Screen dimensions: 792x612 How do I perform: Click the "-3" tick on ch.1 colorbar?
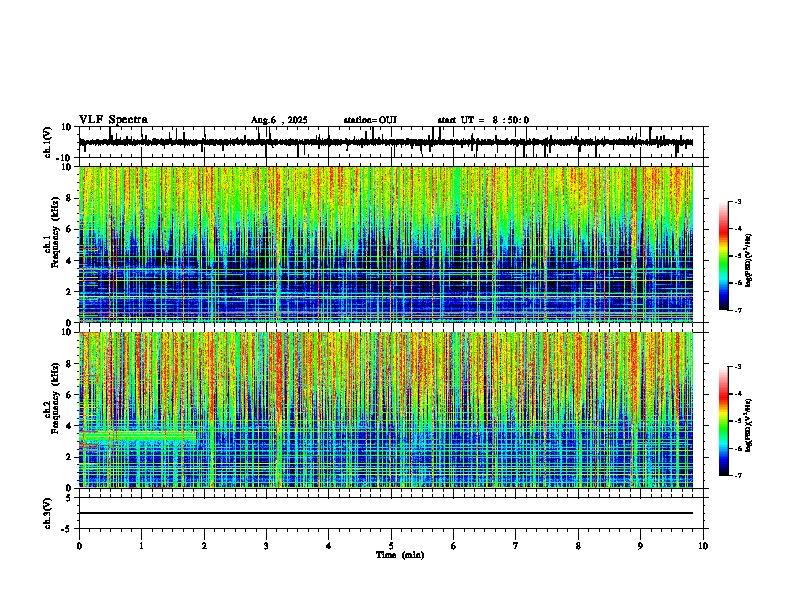tap(737, 202)
